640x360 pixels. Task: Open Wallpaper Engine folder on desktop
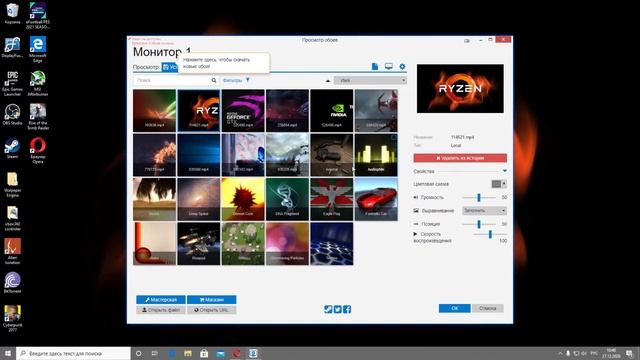tap(13, 184)
